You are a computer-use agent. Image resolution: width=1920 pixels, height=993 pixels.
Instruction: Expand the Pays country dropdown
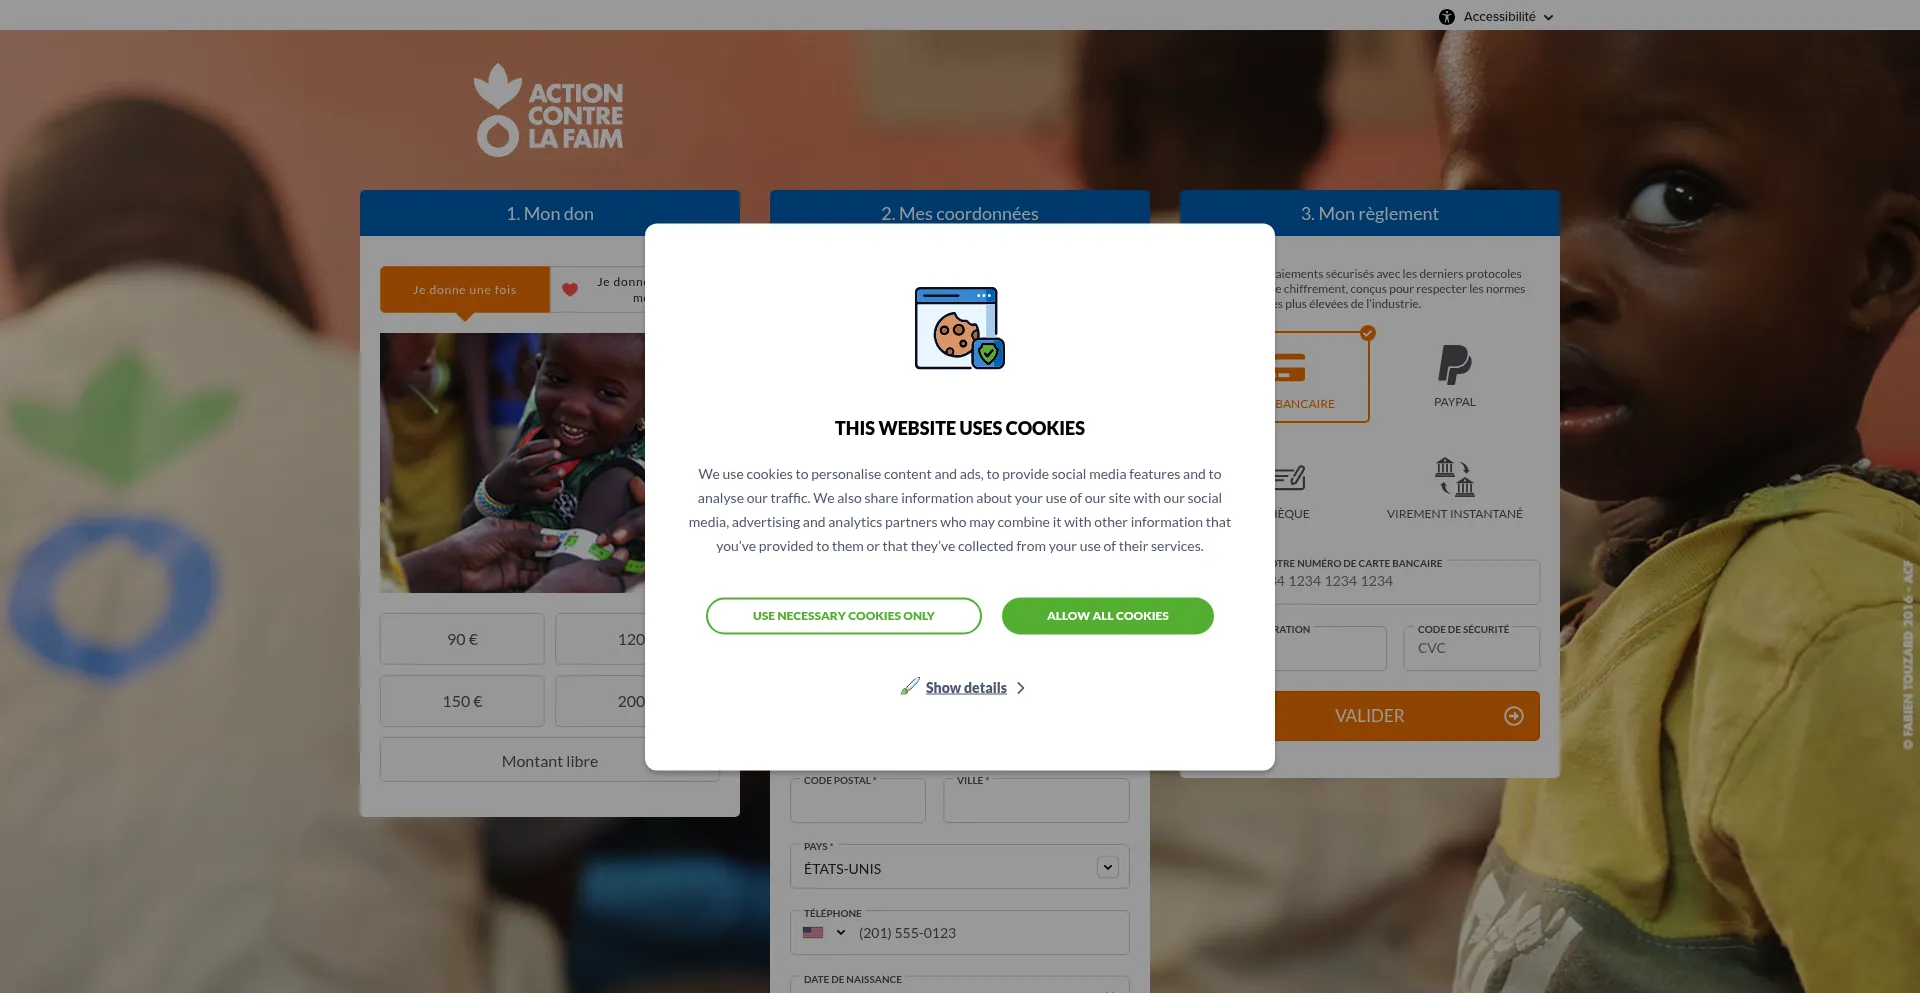point(1107,867)
